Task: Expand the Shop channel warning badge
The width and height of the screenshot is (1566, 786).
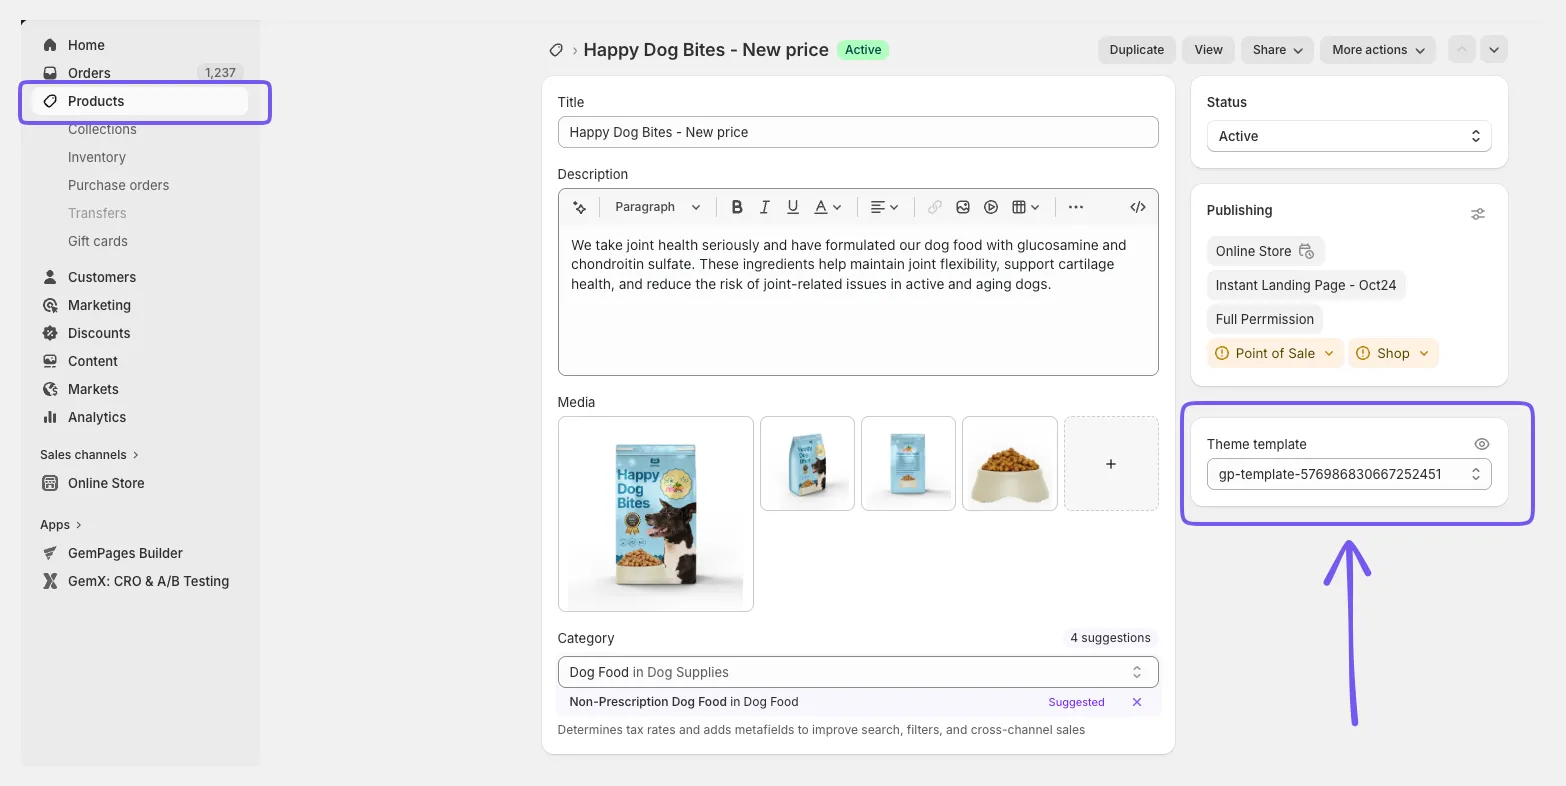Action: pyautogui.click(x=1393, y=353)
